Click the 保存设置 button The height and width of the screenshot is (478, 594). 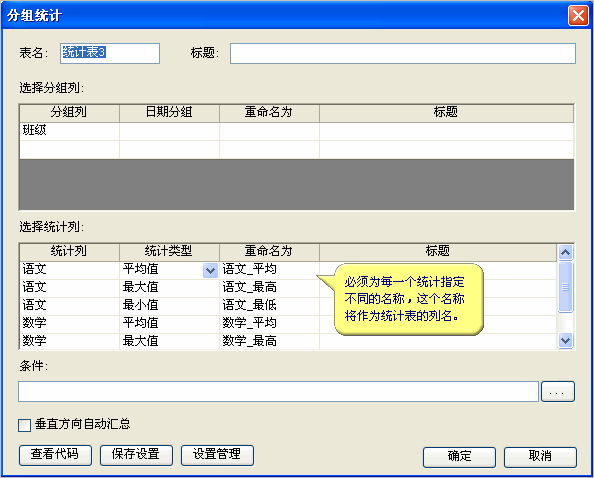click(x=136, y=455)
